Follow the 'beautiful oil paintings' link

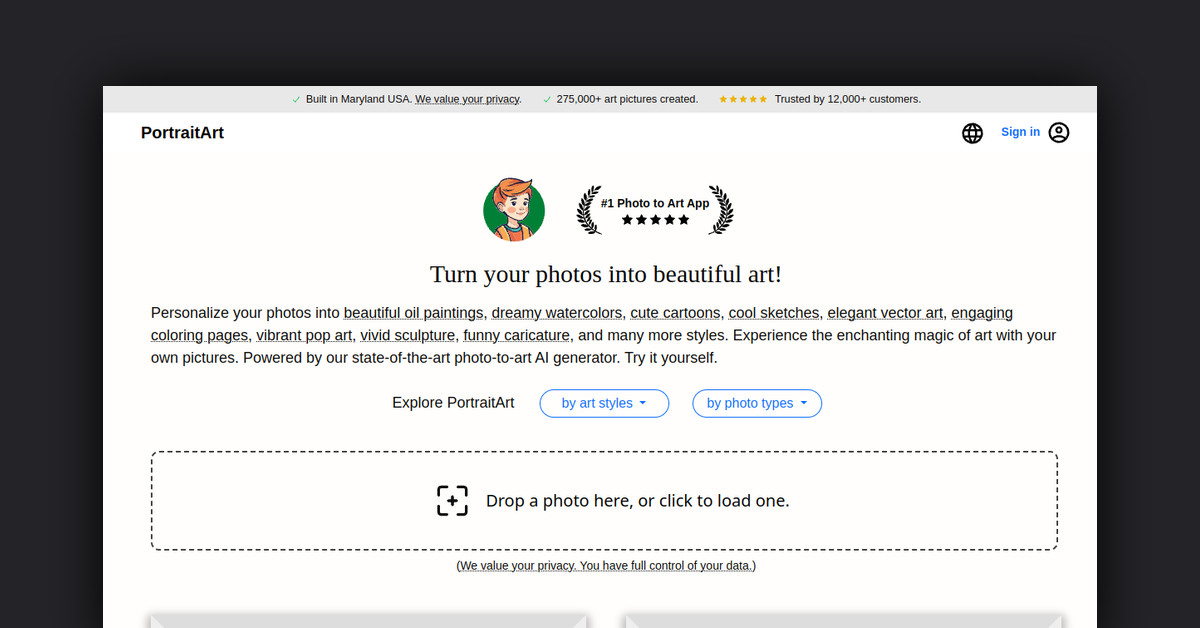point(414,313)
